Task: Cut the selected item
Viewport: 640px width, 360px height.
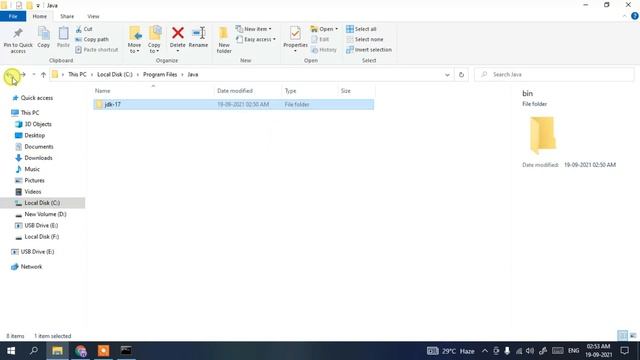Action: [x=84, y=29]
